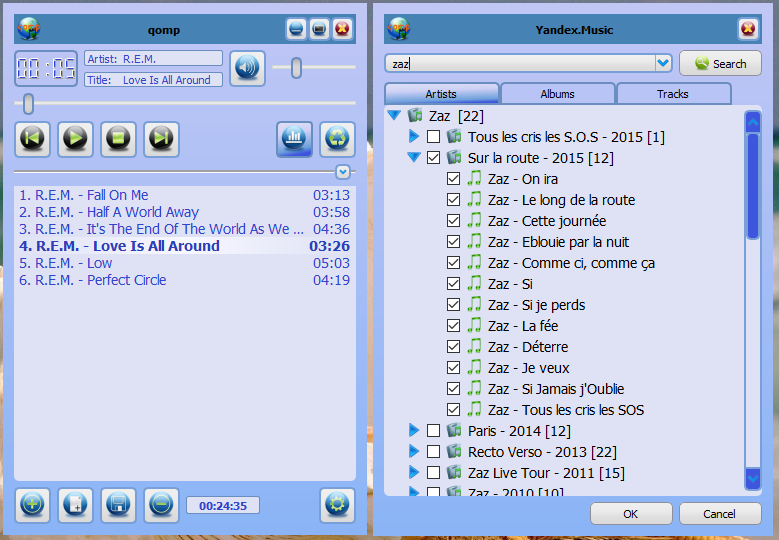Switch to the Artists tab

click(441, 94)
